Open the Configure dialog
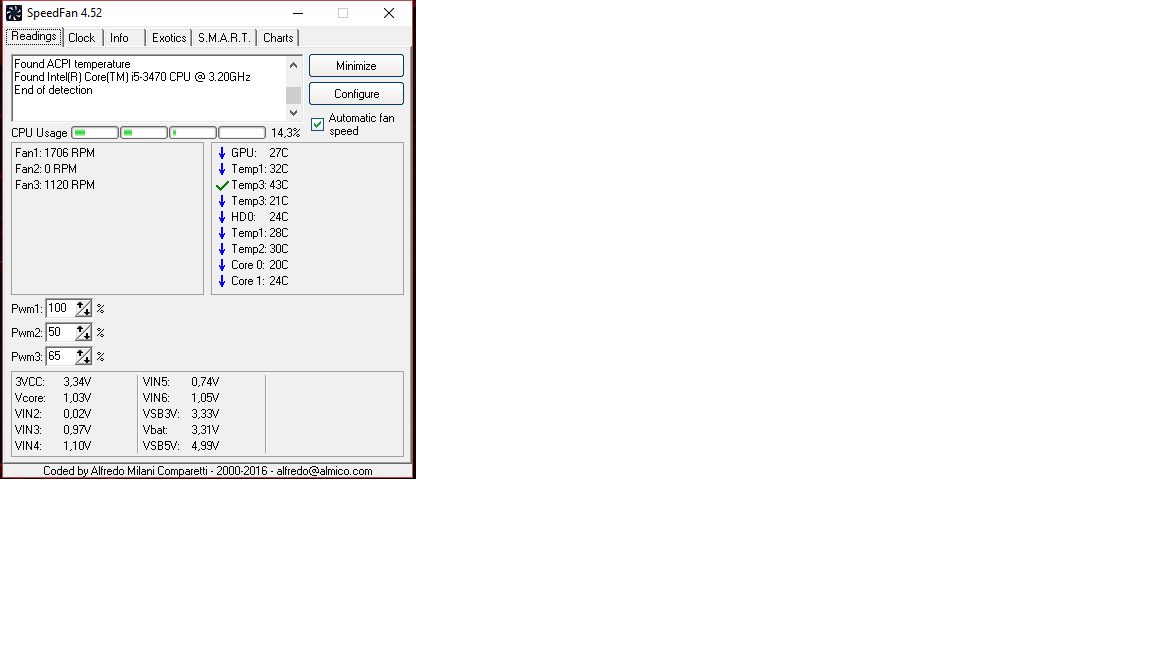Viewport: 1152px width, 648px height. click(x=356, y=93)
